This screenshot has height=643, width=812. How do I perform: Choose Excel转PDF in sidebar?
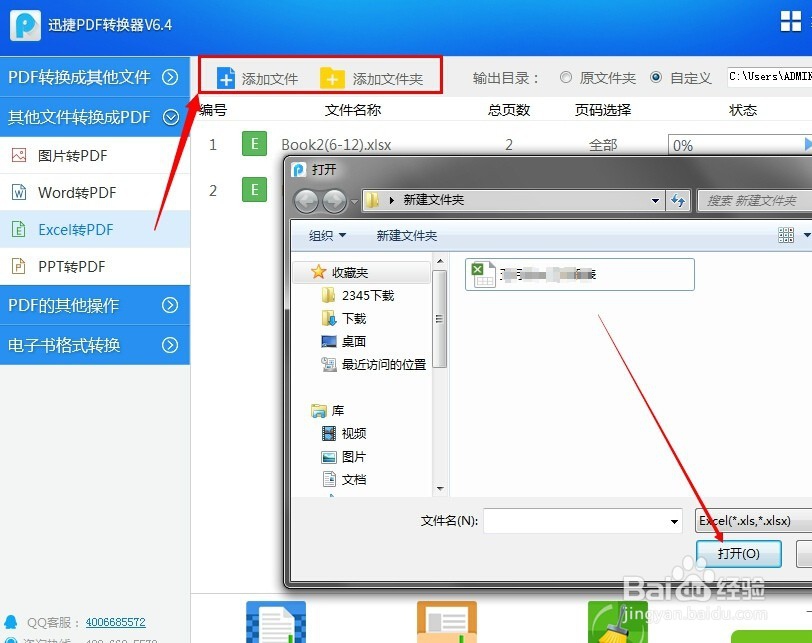[x=95, y=229]
